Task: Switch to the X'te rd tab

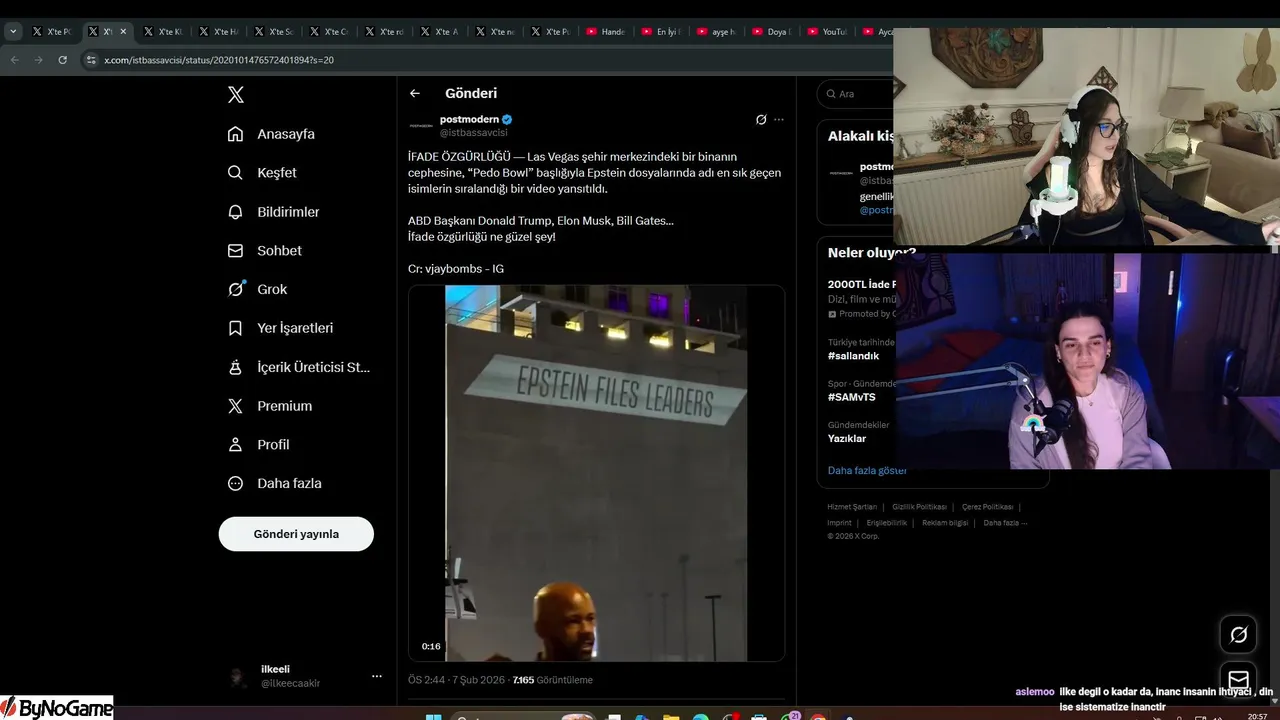Action: coord(384,32)
